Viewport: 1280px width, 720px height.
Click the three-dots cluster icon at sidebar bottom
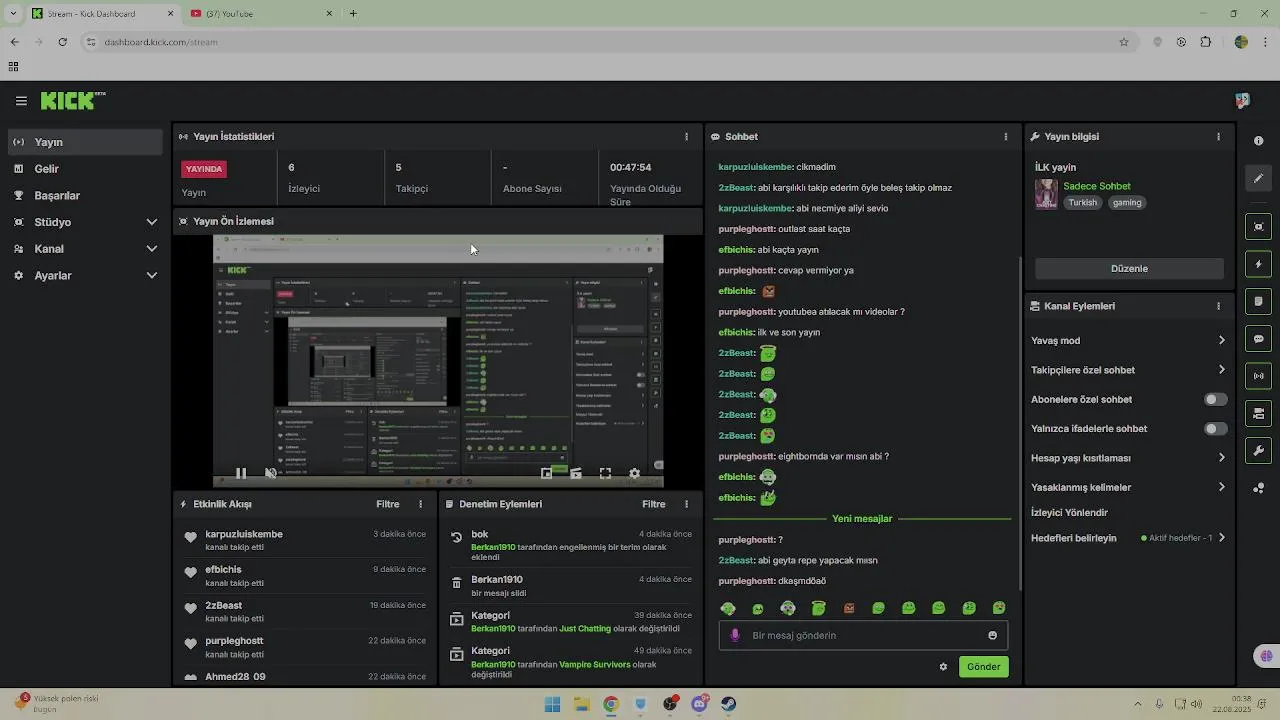pos(1258,488)
